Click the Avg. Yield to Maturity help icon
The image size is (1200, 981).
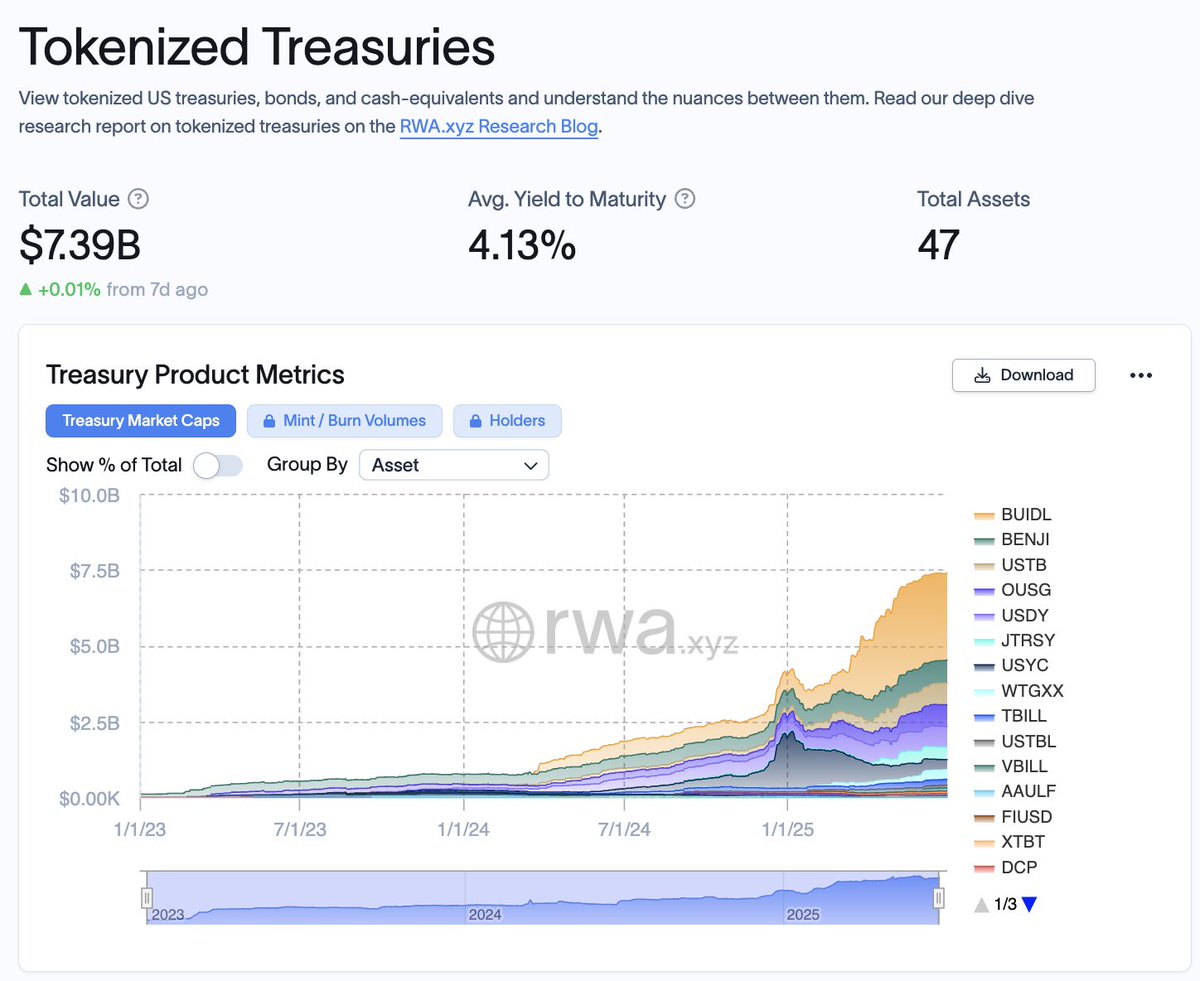(x=685, y=199)
